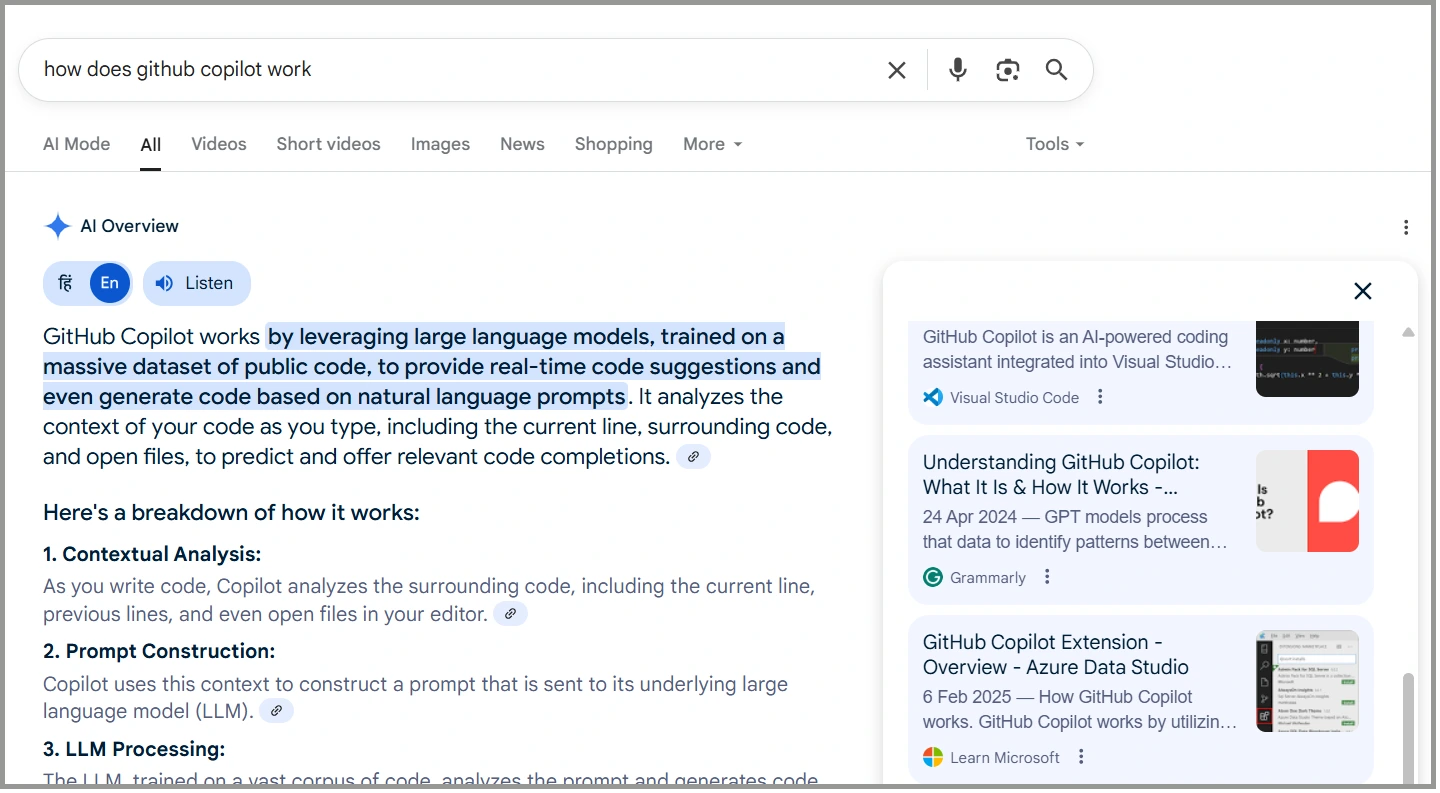
Task: Open 'Understanding GitHub Copilot' Grammarly result
Action: click(x=1061, y=475)
